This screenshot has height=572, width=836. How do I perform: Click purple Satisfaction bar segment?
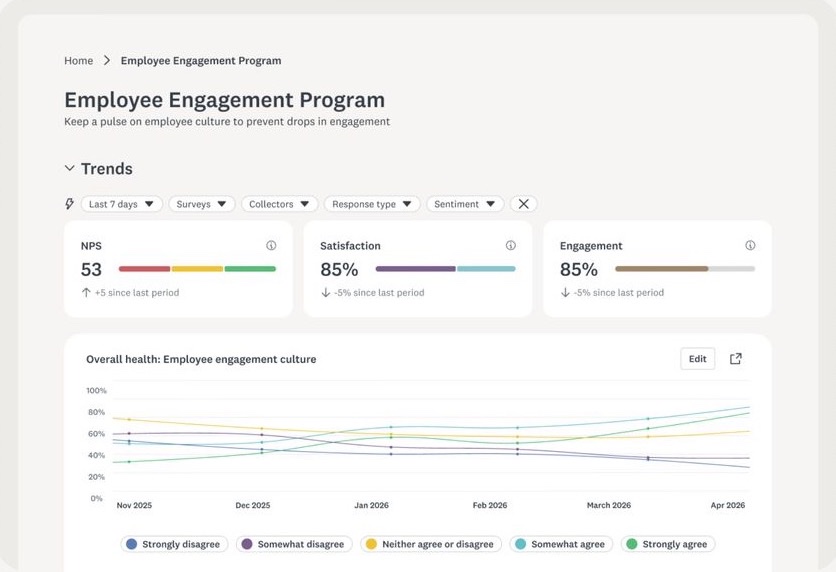[415, 269]
